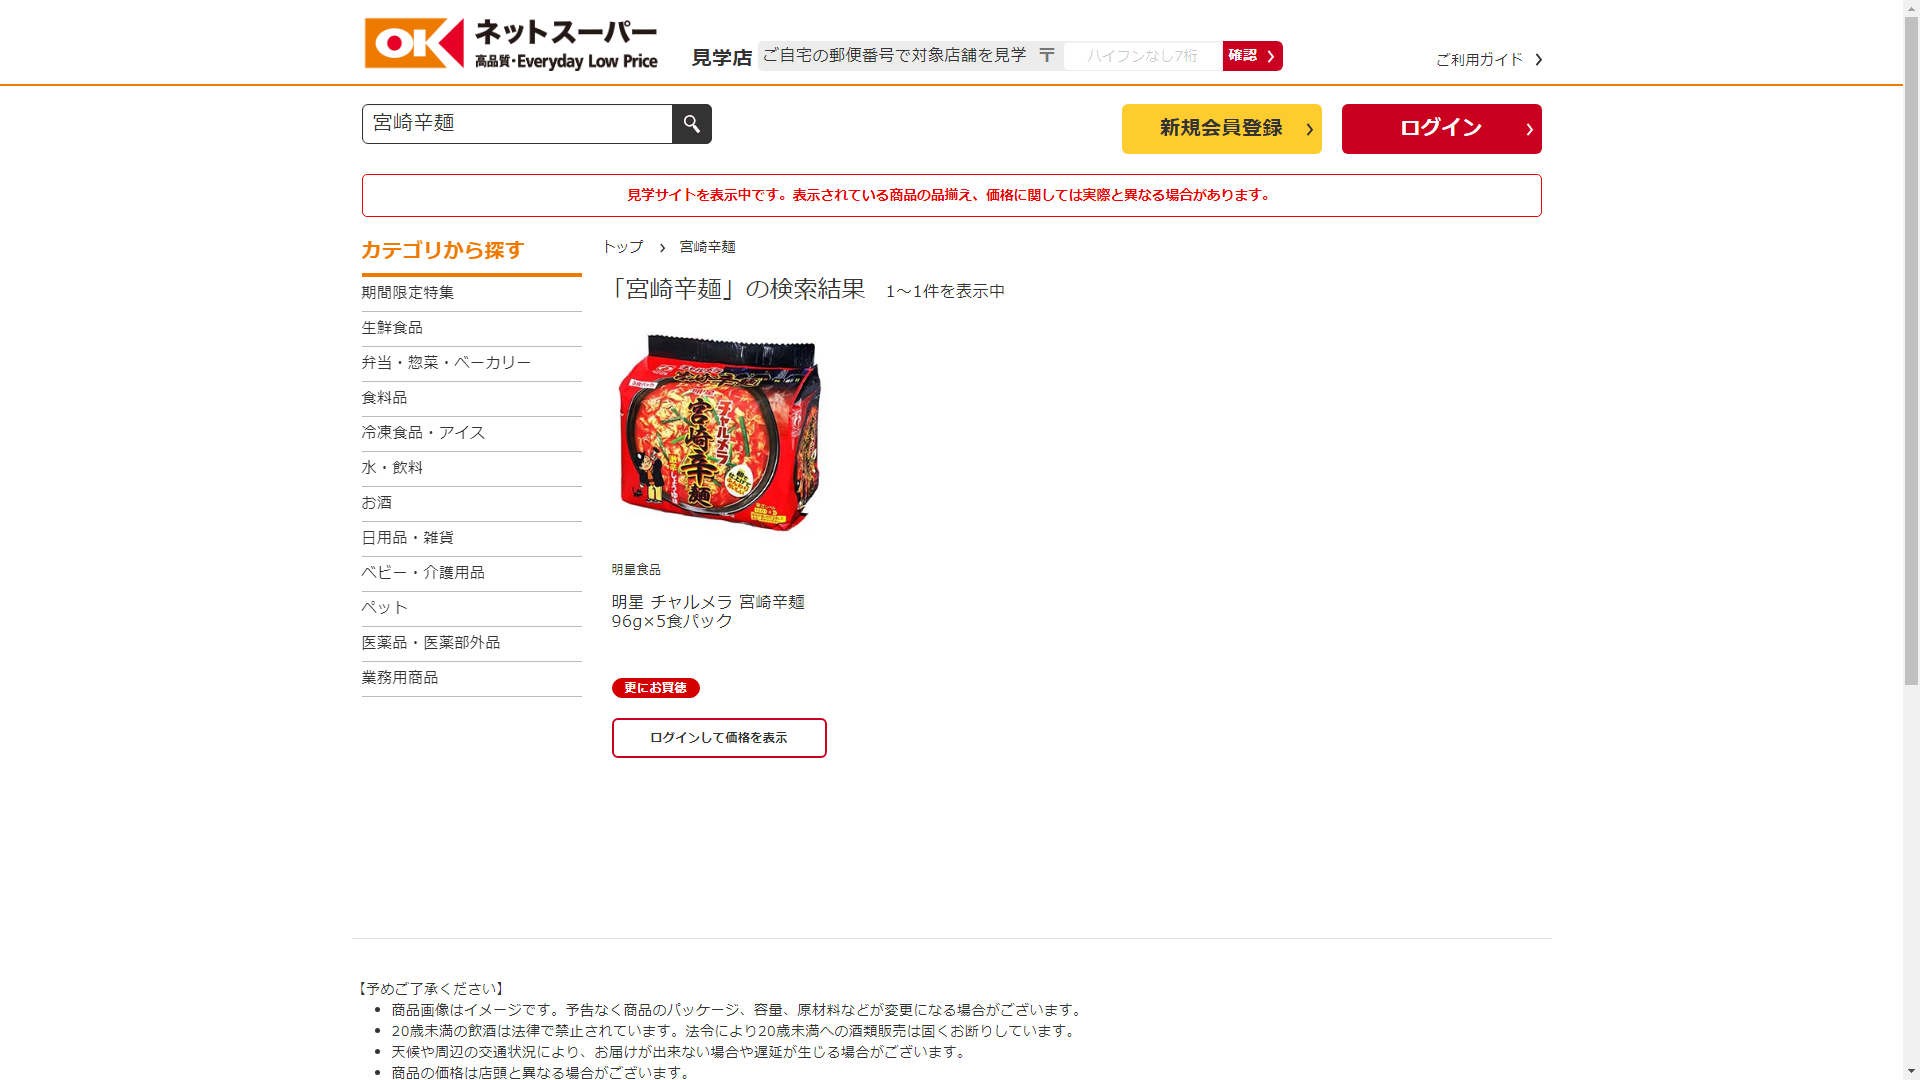Click the chevron next to ご利用ガイド
This screenshot has height=1080, width=1920.
click(1539, 60)
